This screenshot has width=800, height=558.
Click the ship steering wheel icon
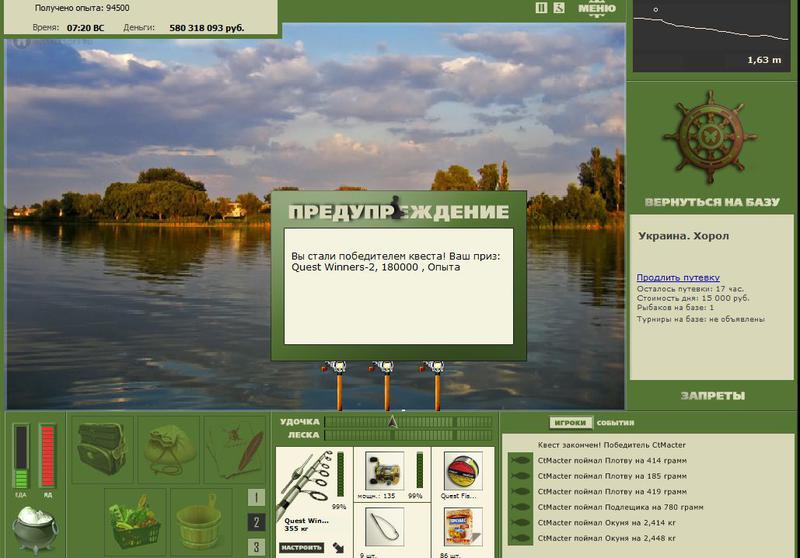710,137
